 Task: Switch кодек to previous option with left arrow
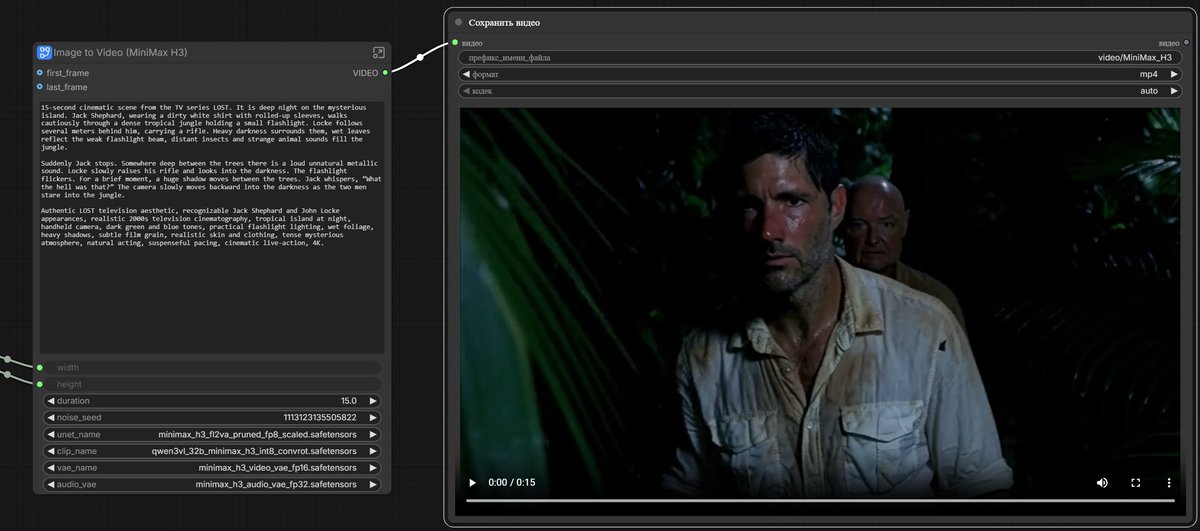click(x=466, y=91)
